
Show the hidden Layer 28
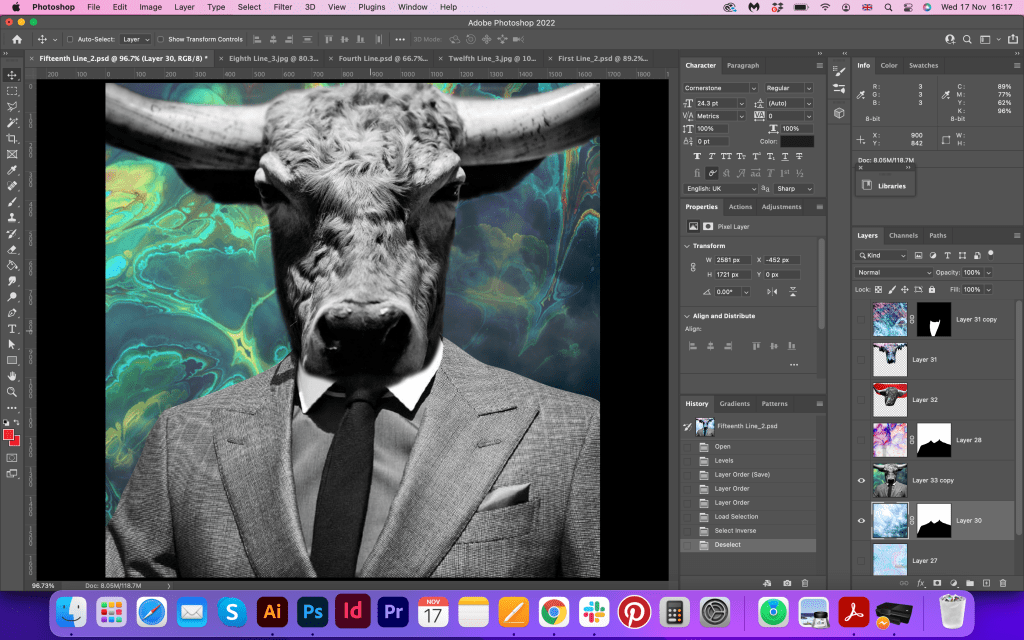point(861,439)
